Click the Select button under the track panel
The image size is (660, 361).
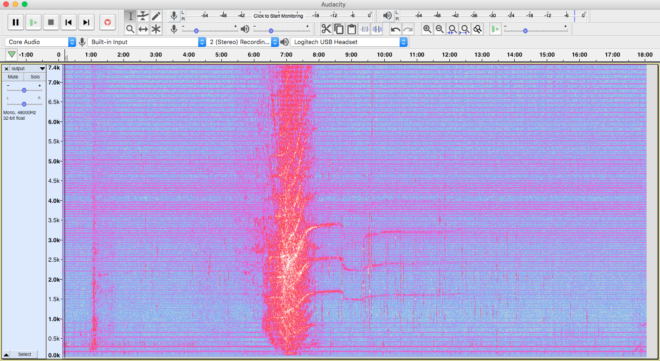coord(24,354)
